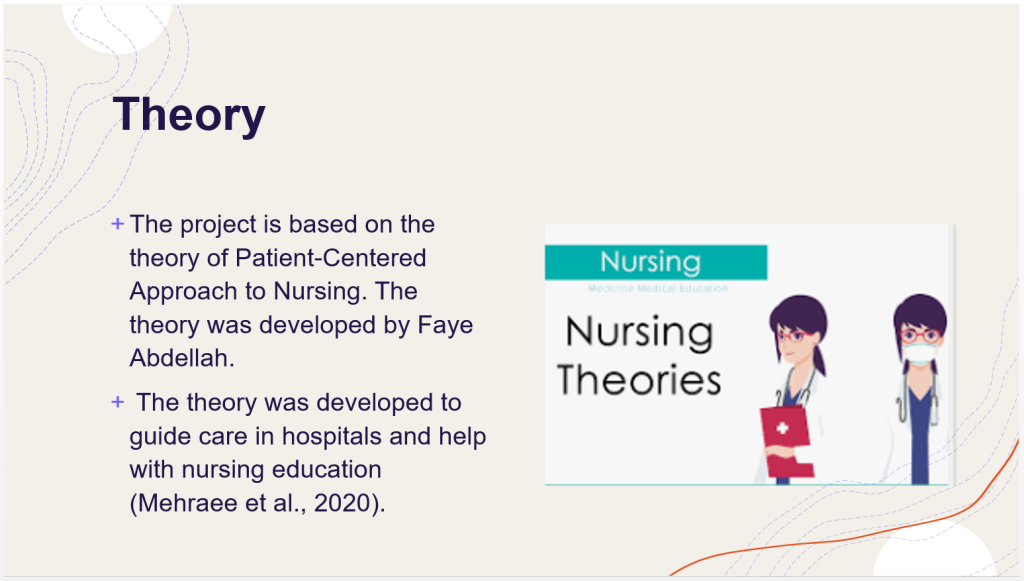The image size is (1024, 581).
Task: Click the second plus-shaped bullet marker
Action: coord(118,402)
